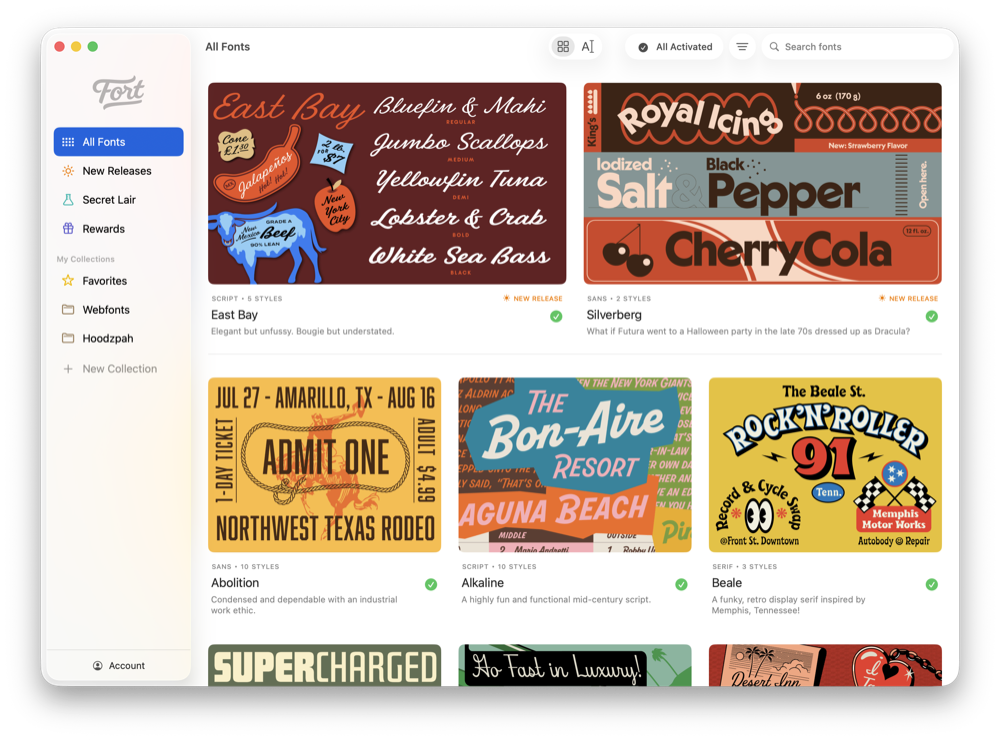Click "Serif • 3 Styles" label

[745, 566]
